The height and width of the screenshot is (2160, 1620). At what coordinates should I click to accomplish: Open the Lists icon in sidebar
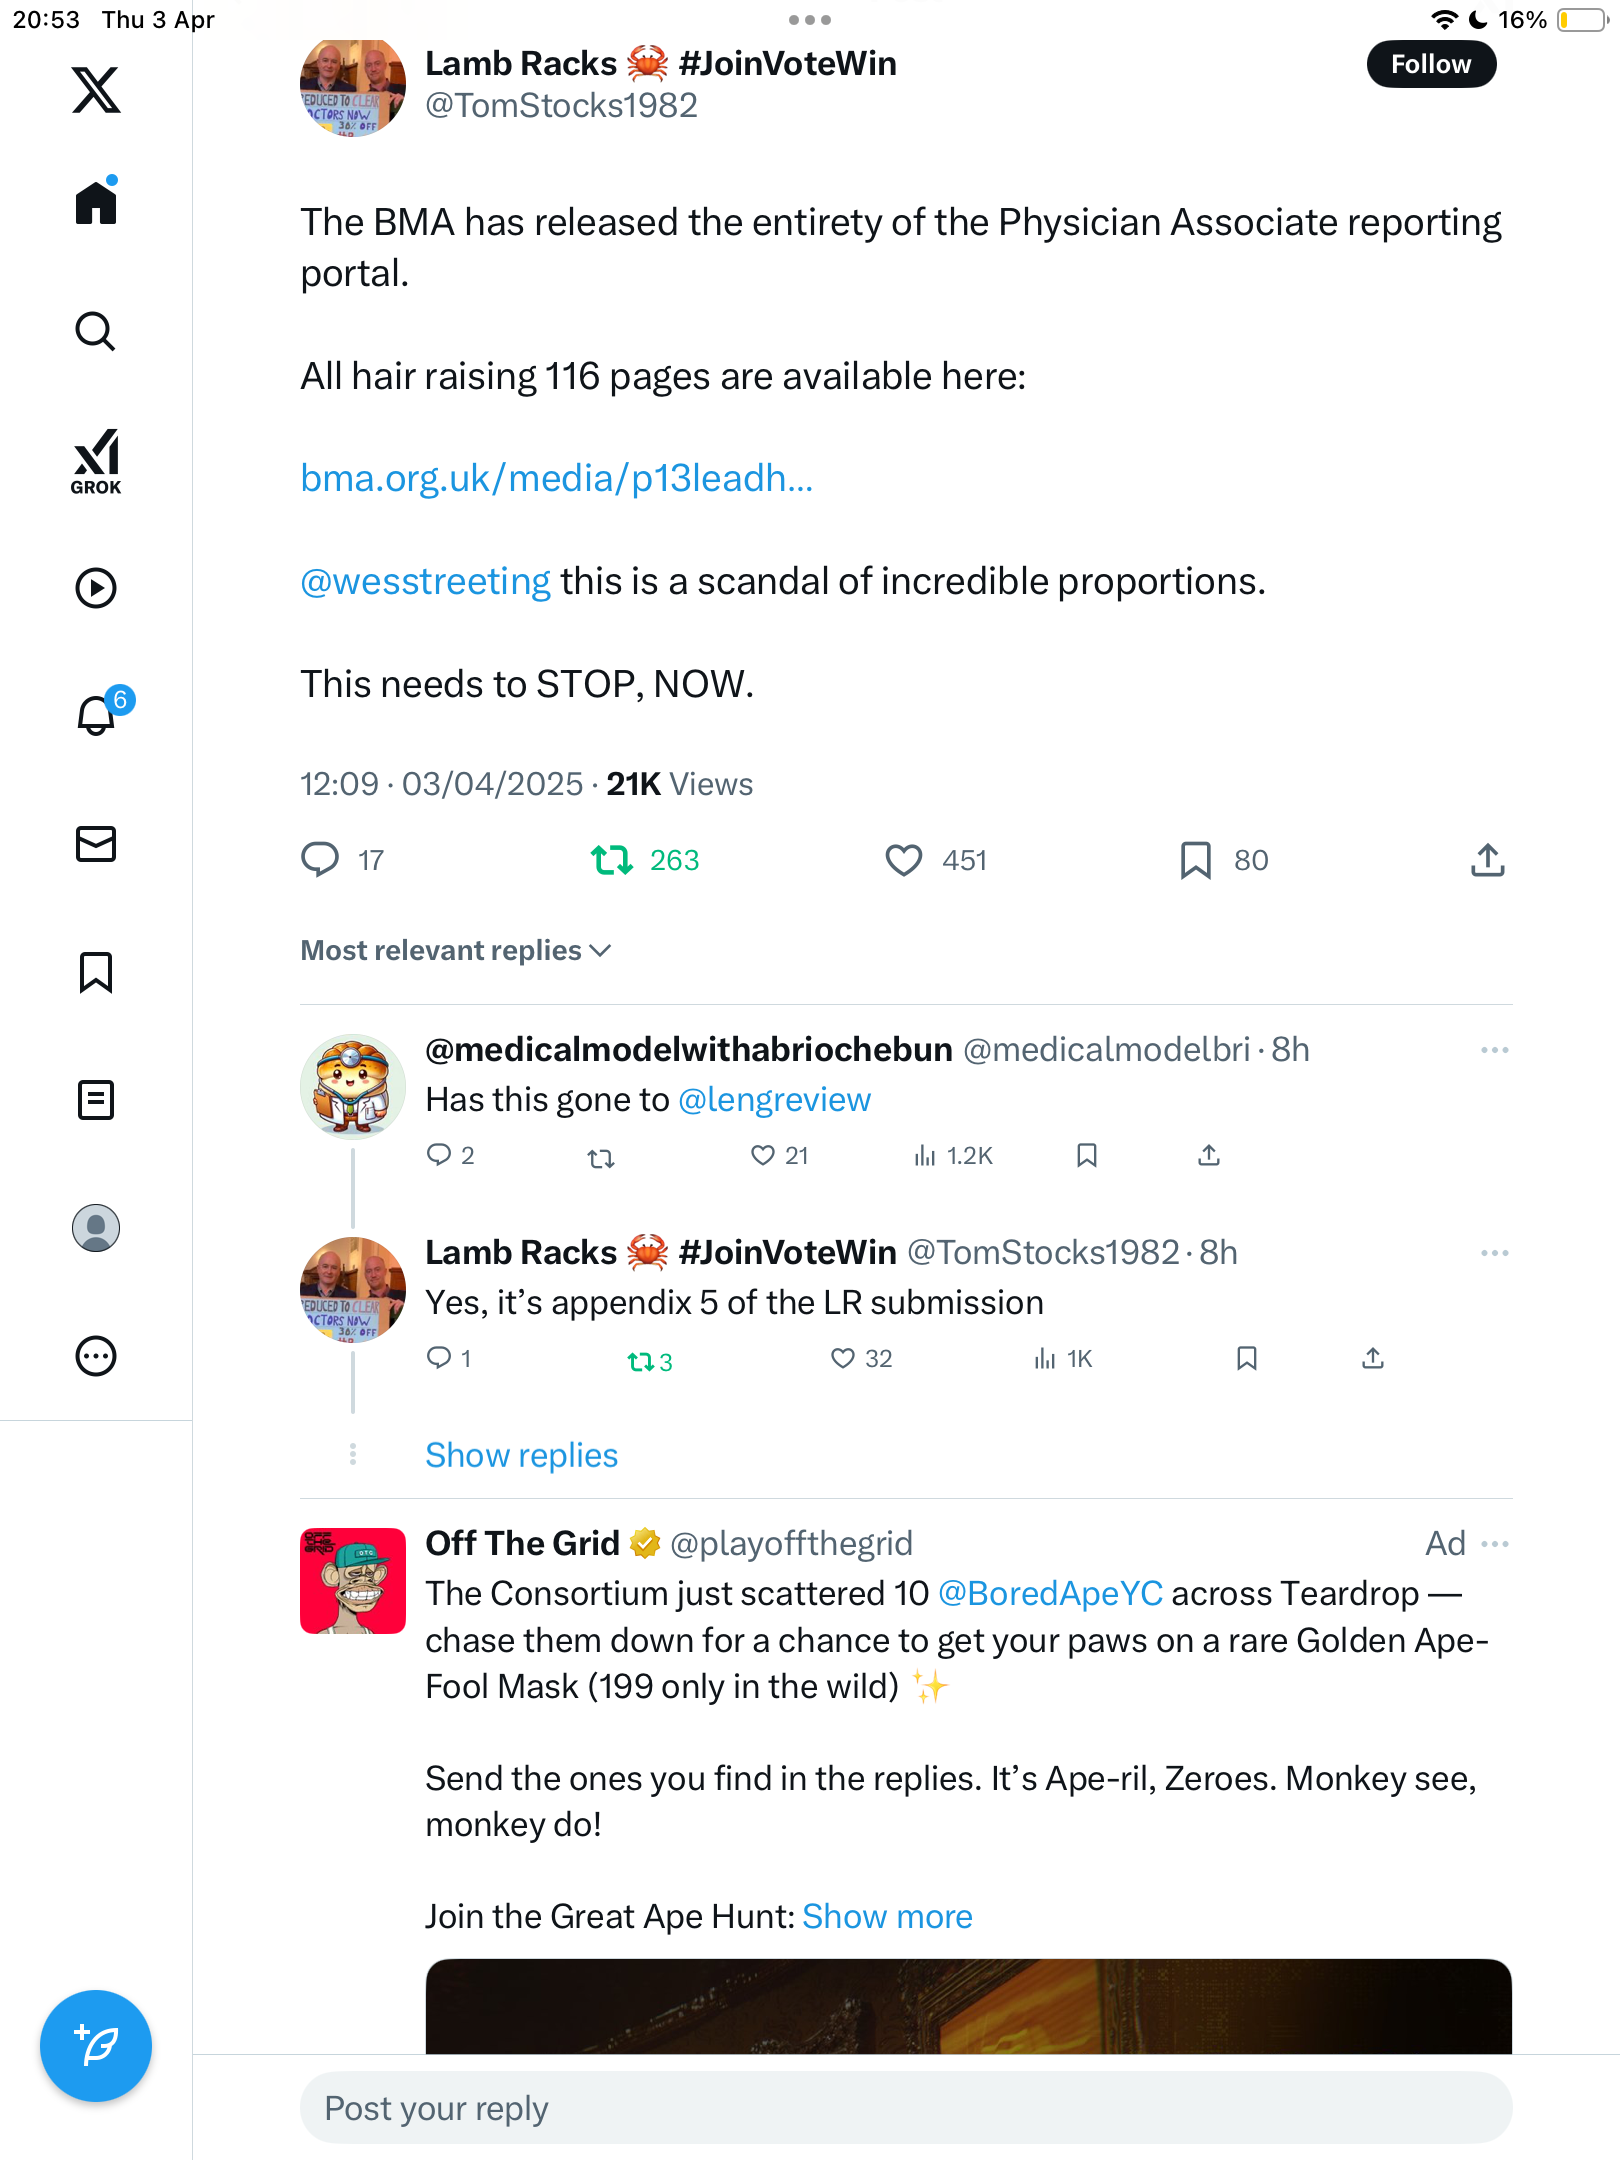(x=96, y=1100)
